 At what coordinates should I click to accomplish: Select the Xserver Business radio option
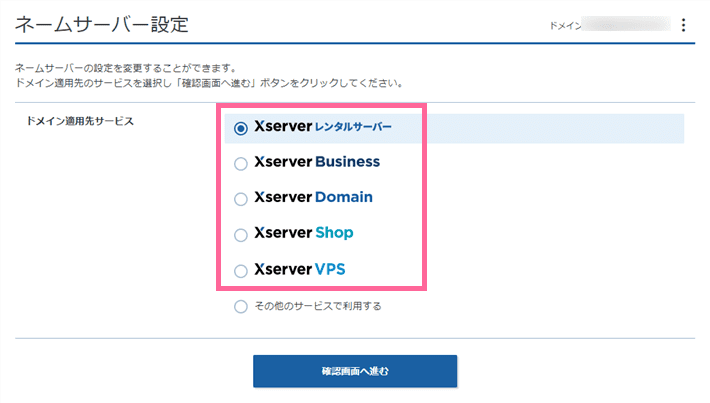click(241, 163)
